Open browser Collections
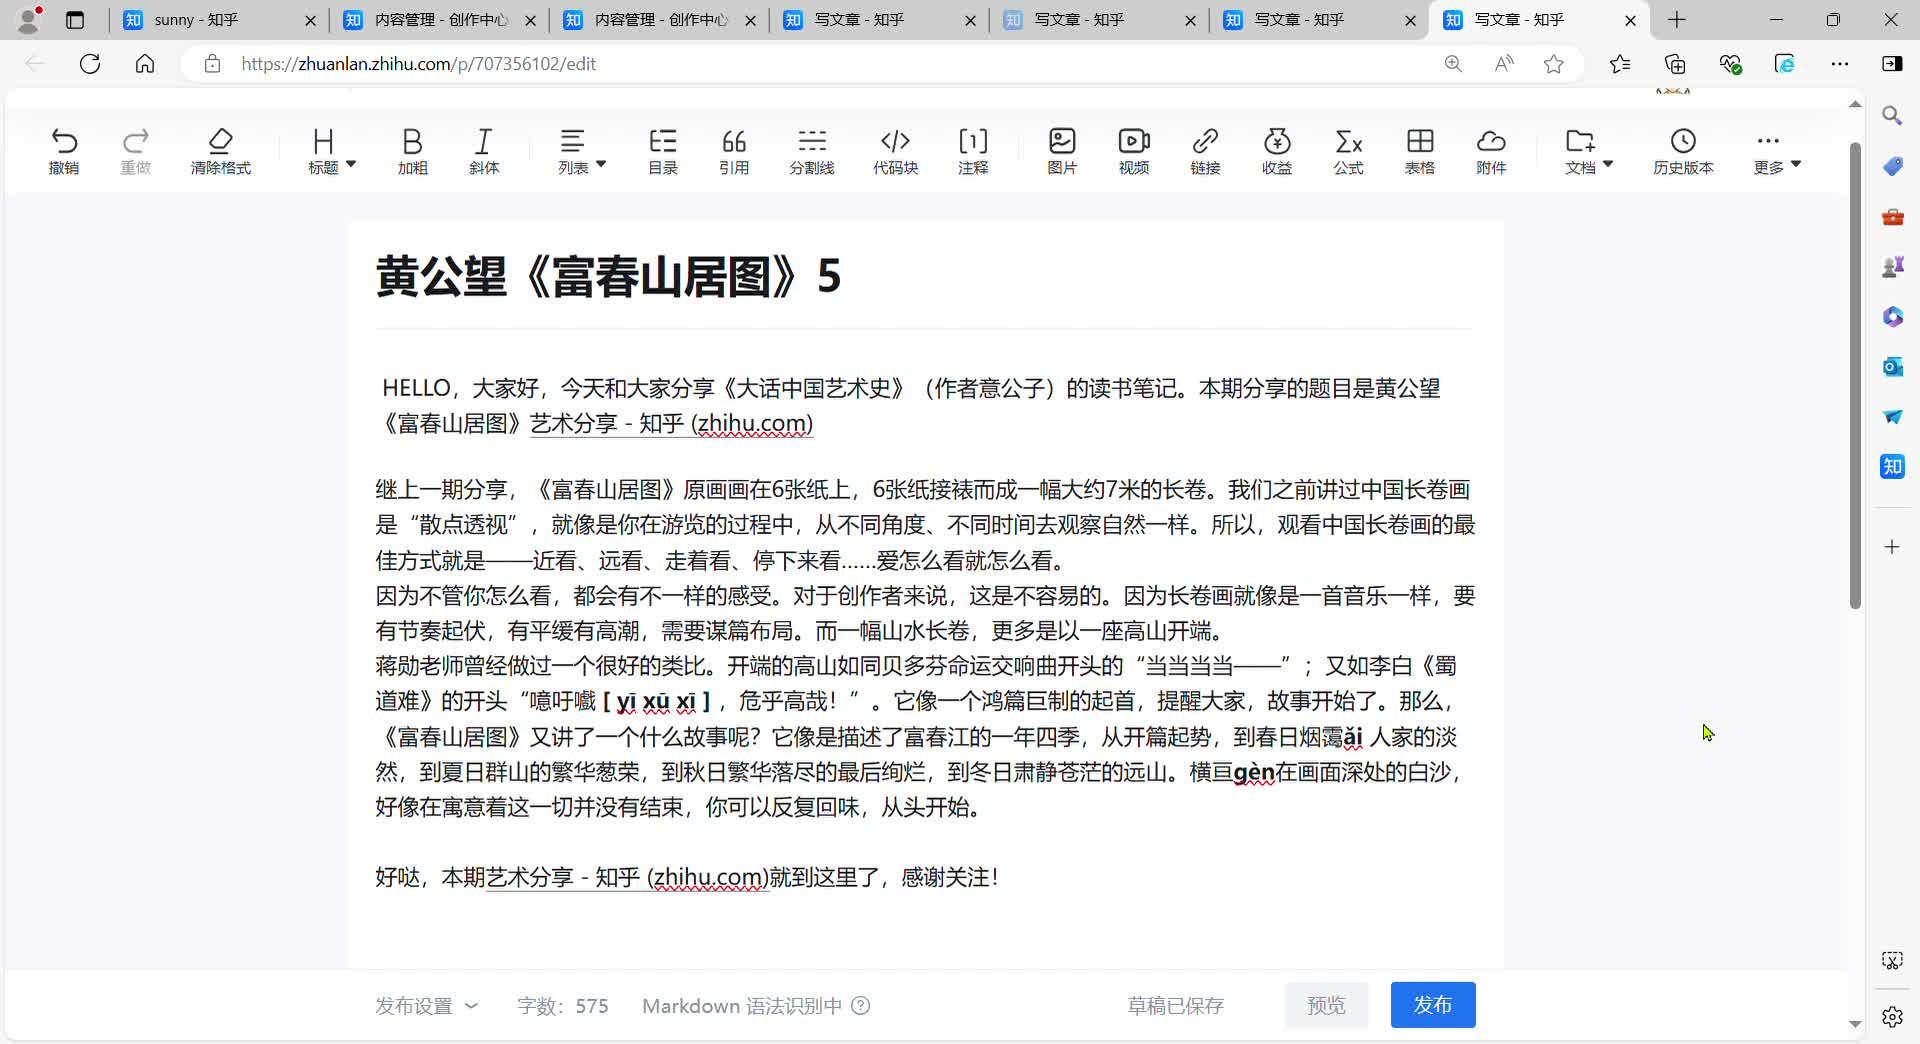Screen dimensions: 1920x1044 point(1675,64)
